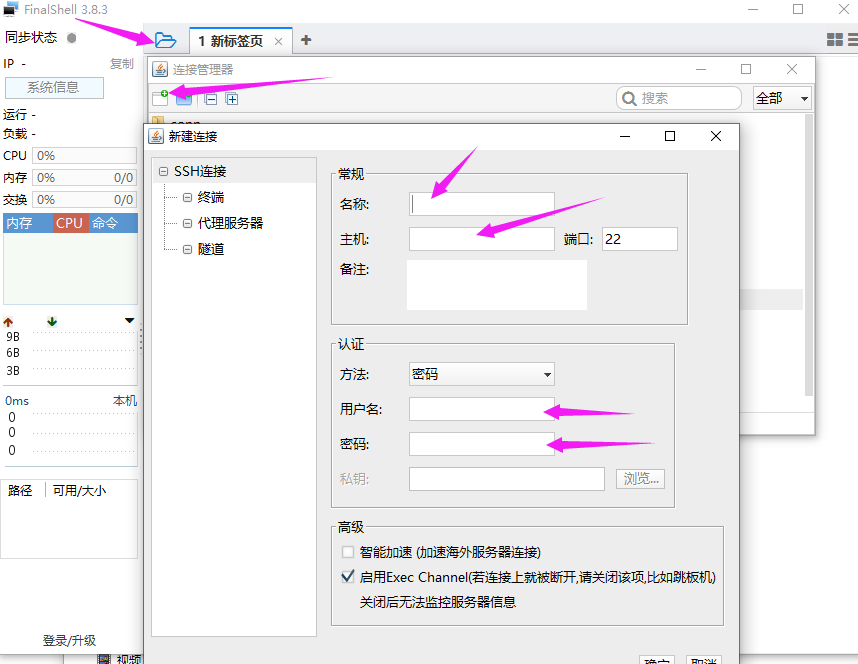Screen dimensions: 858x664
Task: Open the network interface dropdown triangle
Action: point(130,321)
